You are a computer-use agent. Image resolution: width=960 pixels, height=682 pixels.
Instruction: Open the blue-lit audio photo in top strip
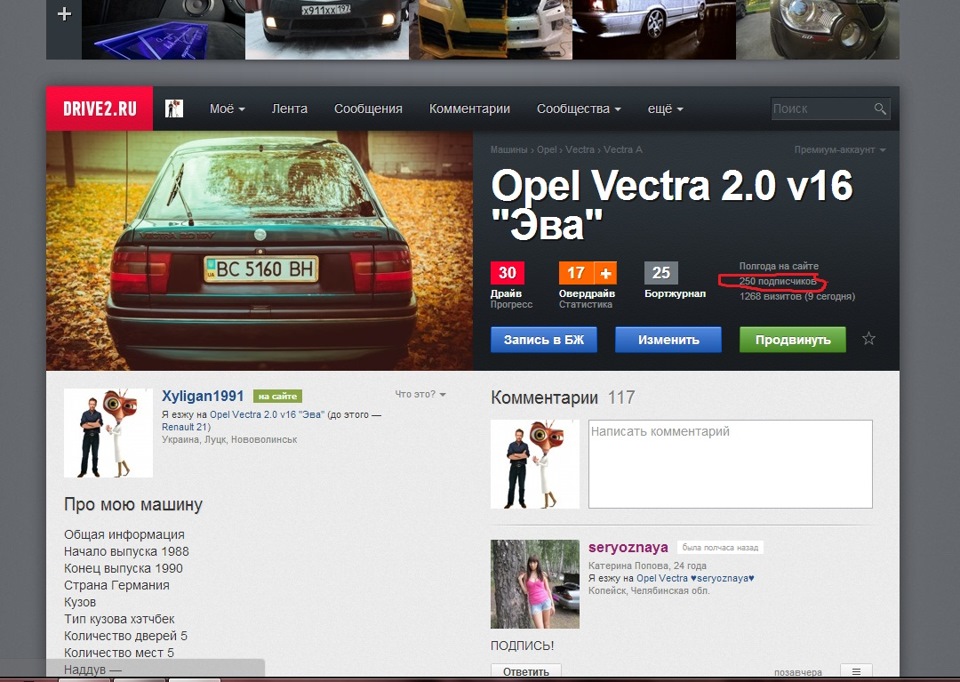coord(163,29)
